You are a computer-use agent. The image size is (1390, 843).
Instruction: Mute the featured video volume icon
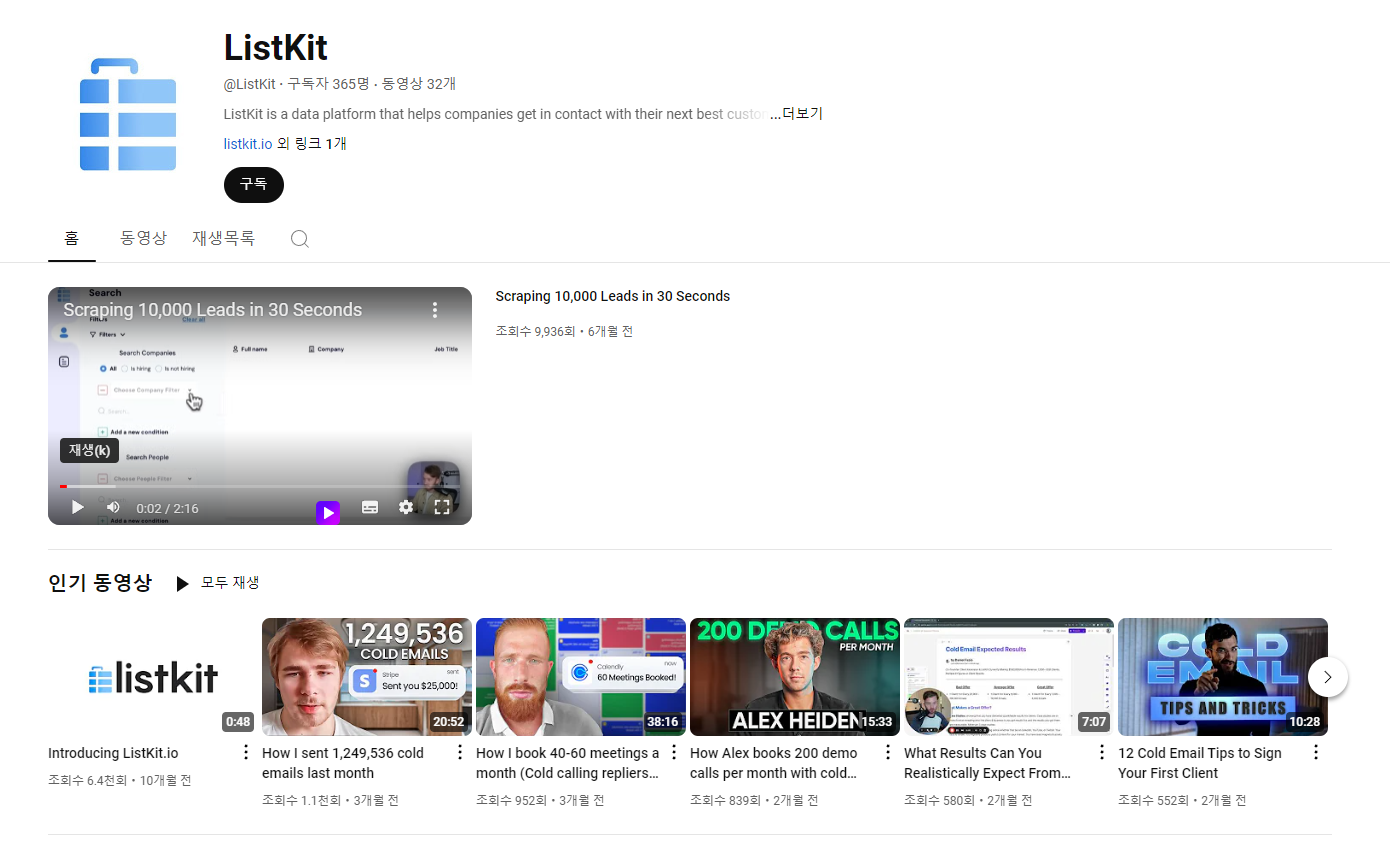(113, 507)
